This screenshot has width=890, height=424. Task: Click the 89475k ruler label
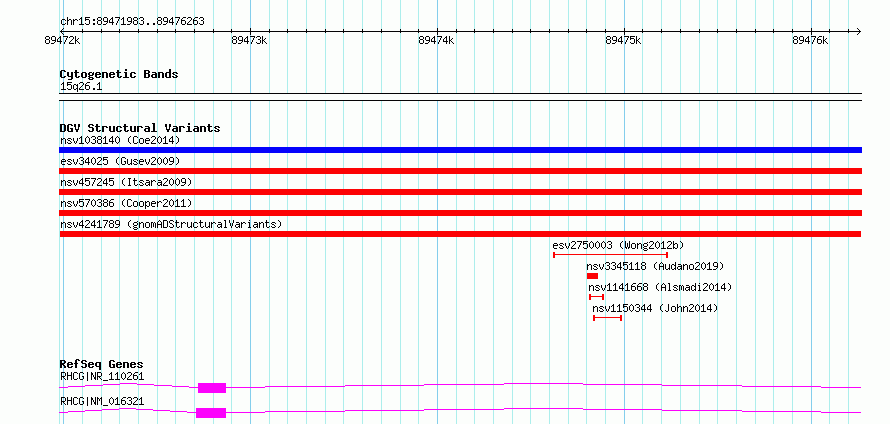623,40
